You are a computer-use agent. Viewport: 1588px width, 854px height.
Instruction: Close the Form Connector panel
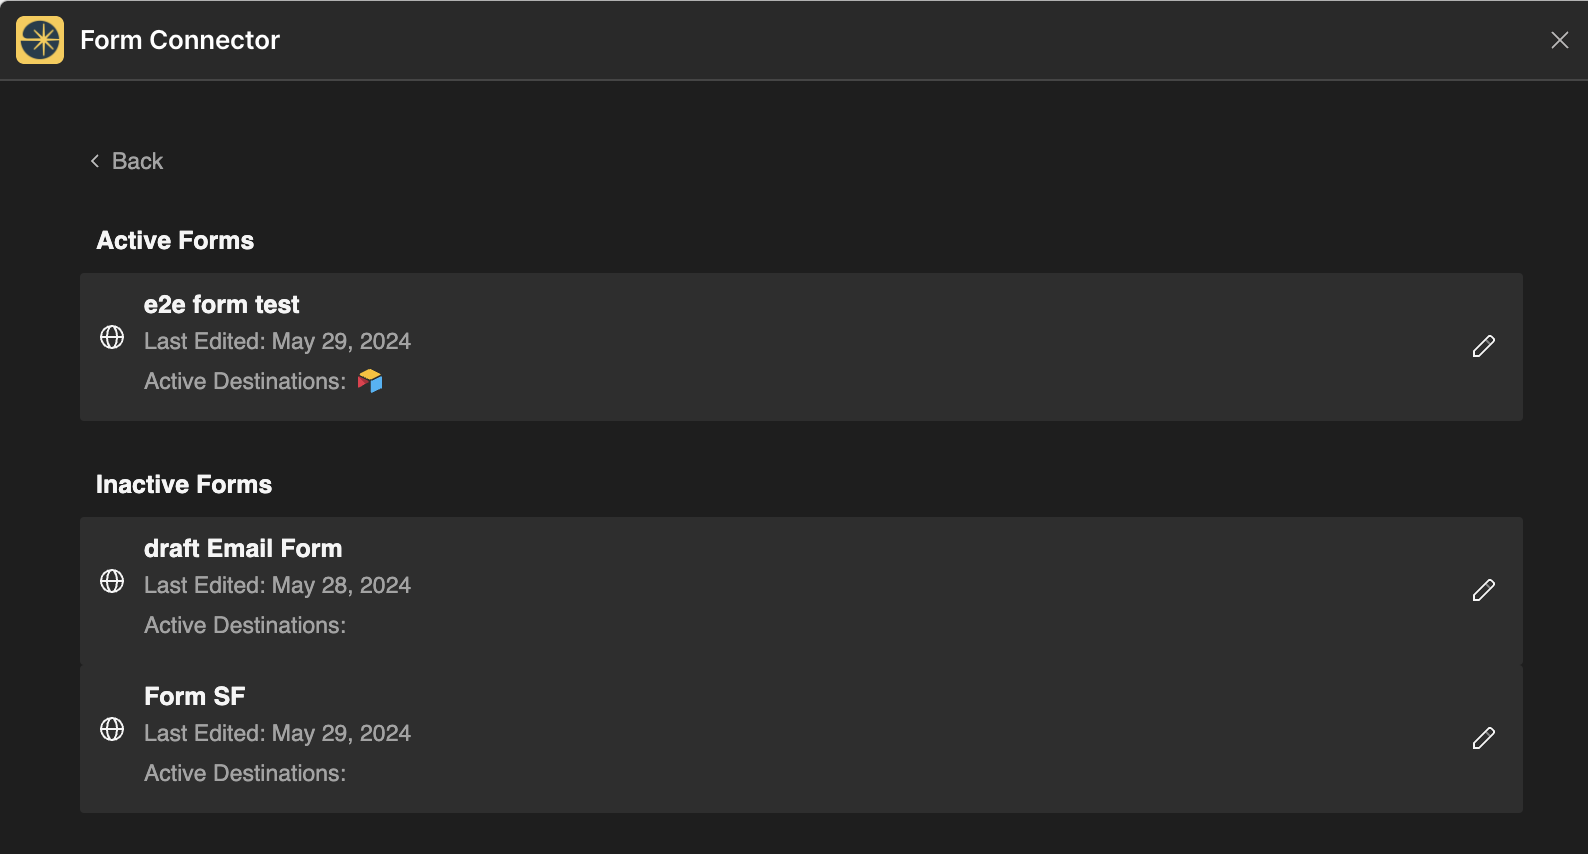(x=1559, y=40)
